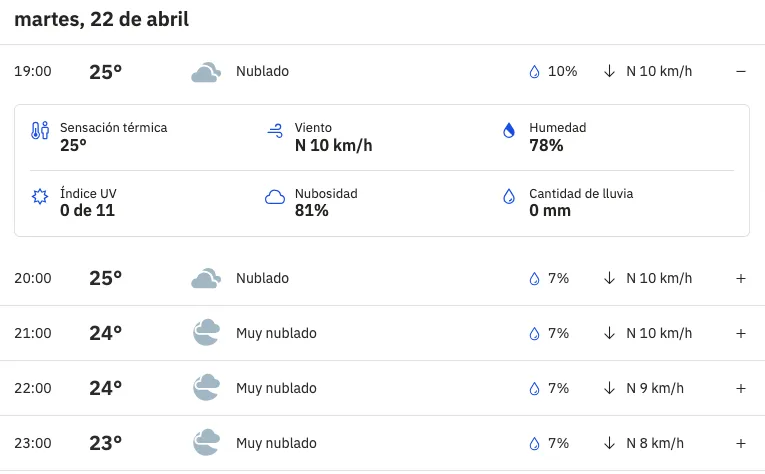The height and width of the screenshot is (474, 765).
Task: Click the Índice UV sun icon
Action: click(x=40, y=197)
